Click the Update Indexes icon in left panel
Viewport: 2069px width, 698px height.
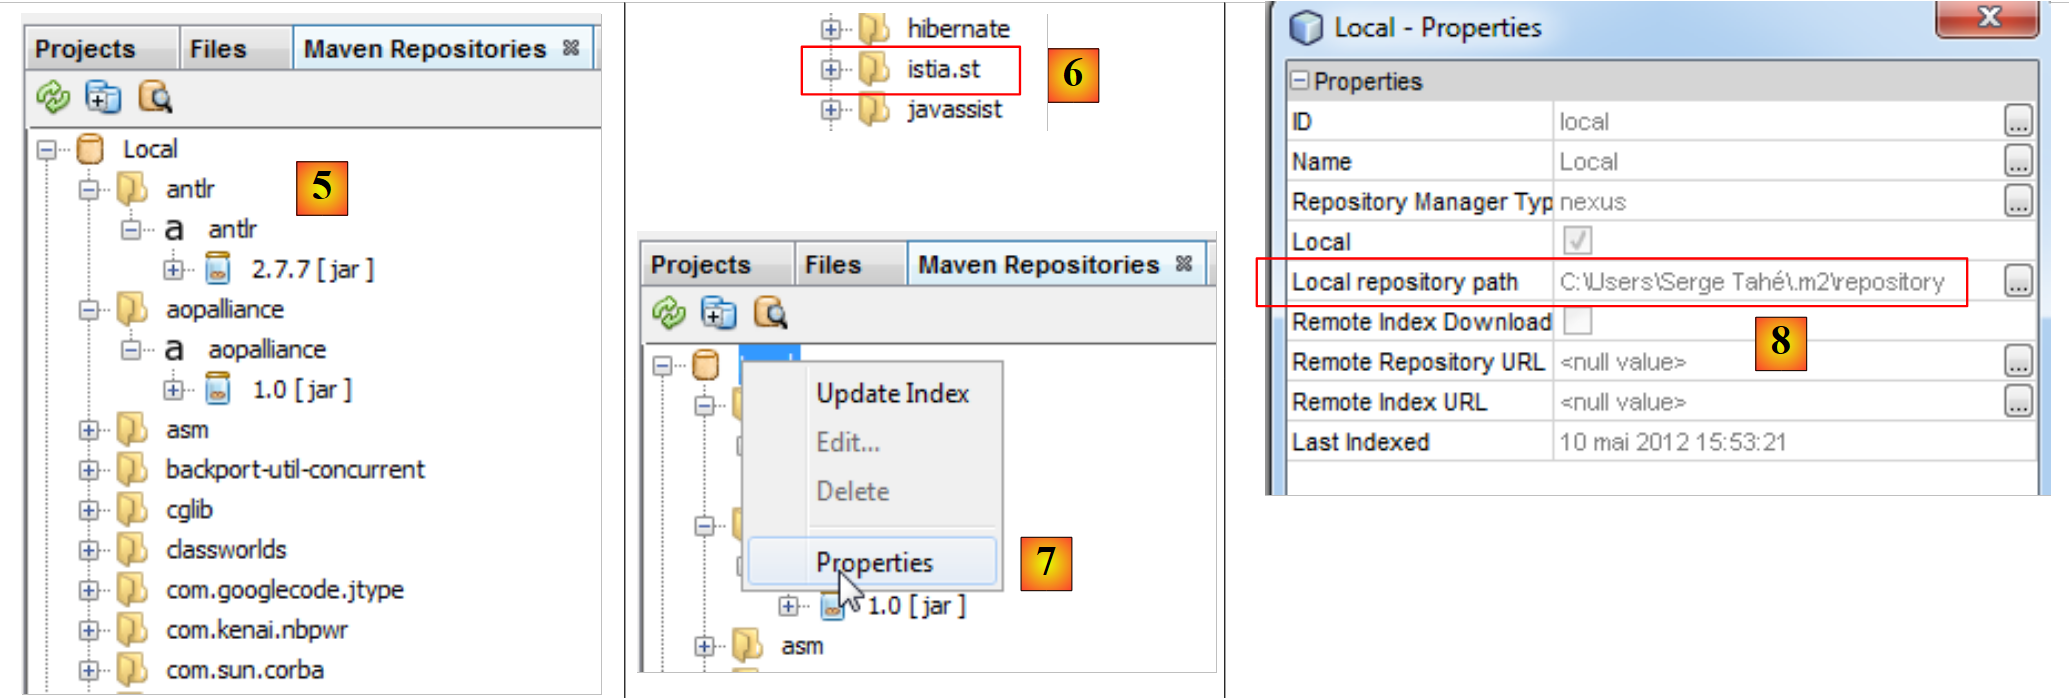52,97
